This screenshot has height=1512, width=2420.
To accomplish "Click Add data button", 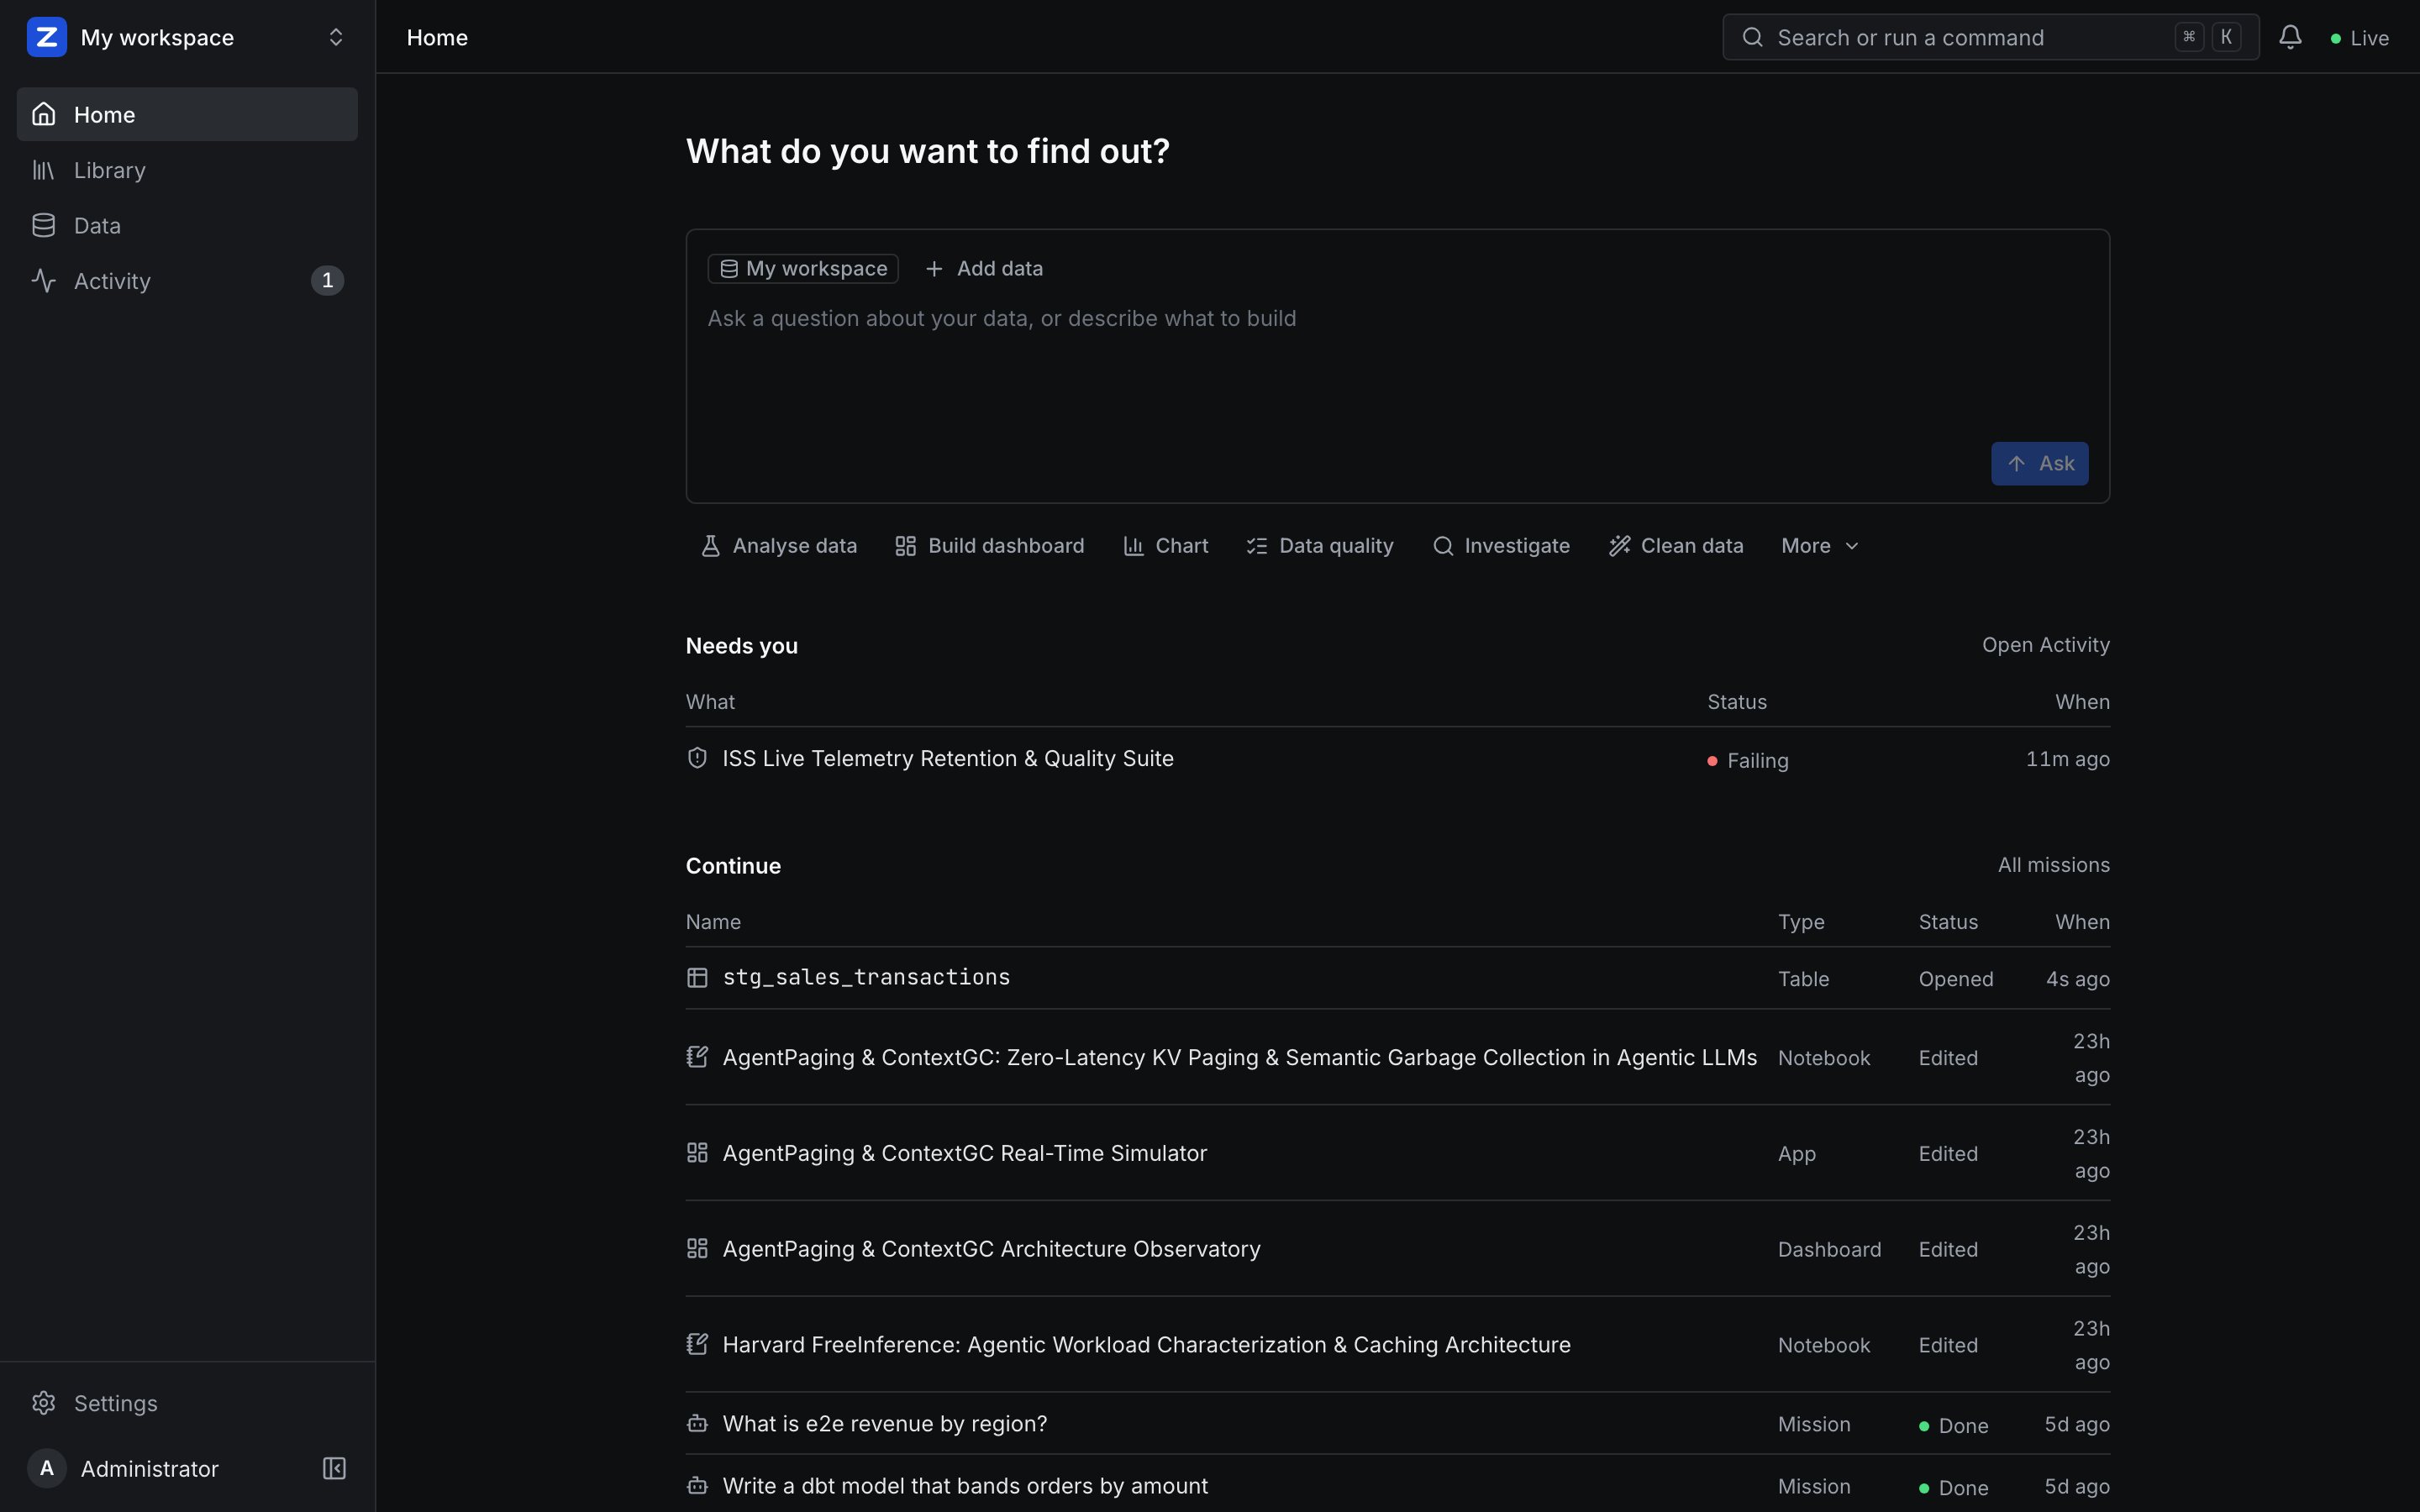I will coord(984,268).
